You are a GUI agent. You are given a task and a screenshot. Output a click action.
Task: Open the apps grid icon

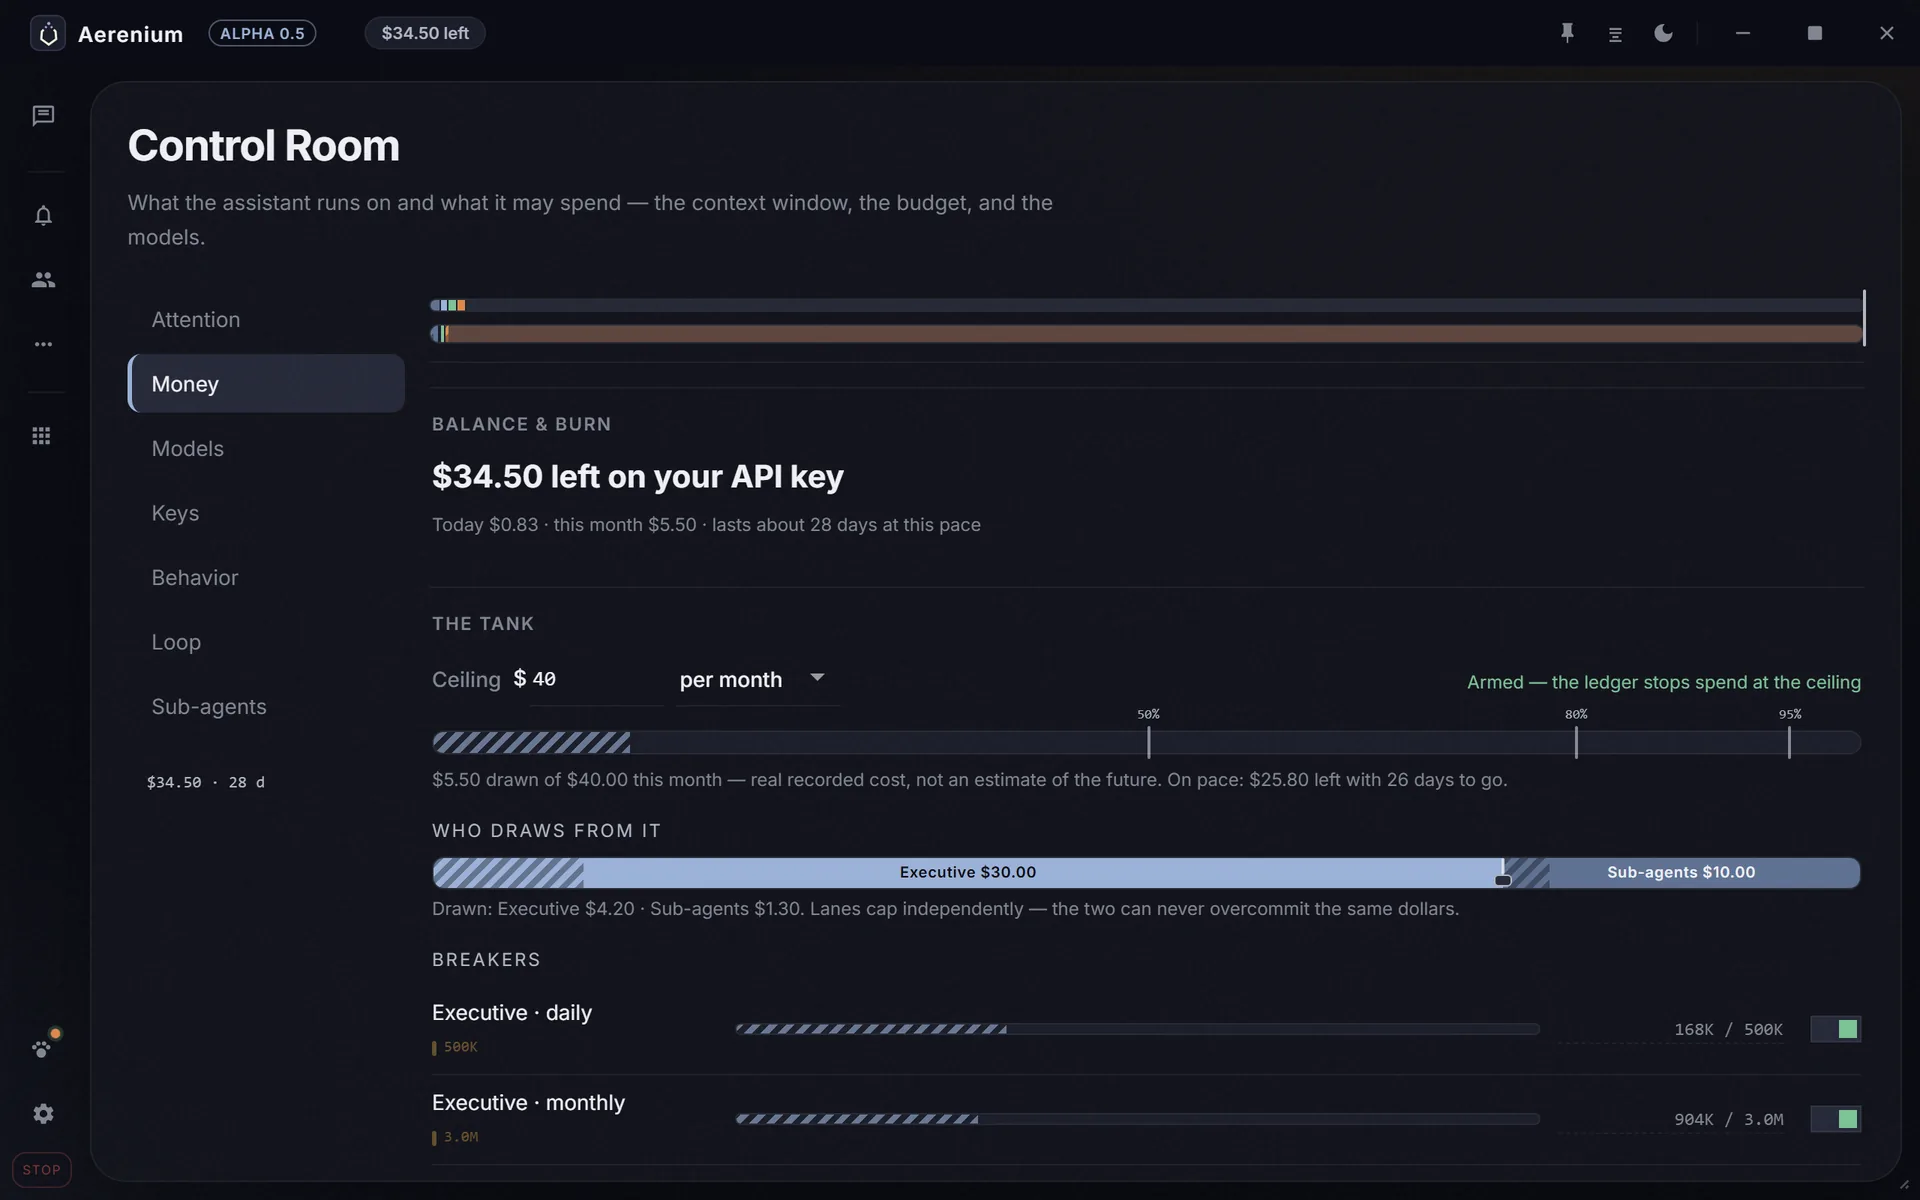coord(41,436)
